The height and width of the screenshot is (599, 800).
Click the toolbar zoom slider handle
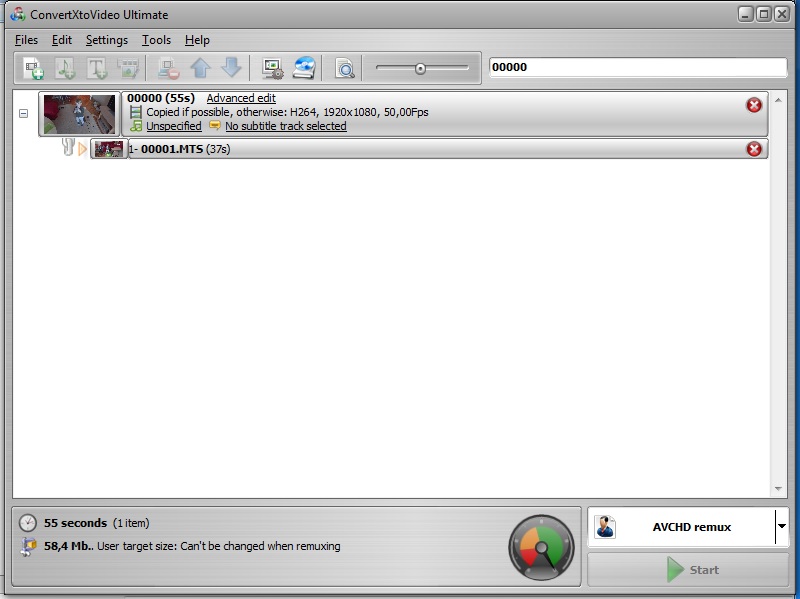[420, 68]
